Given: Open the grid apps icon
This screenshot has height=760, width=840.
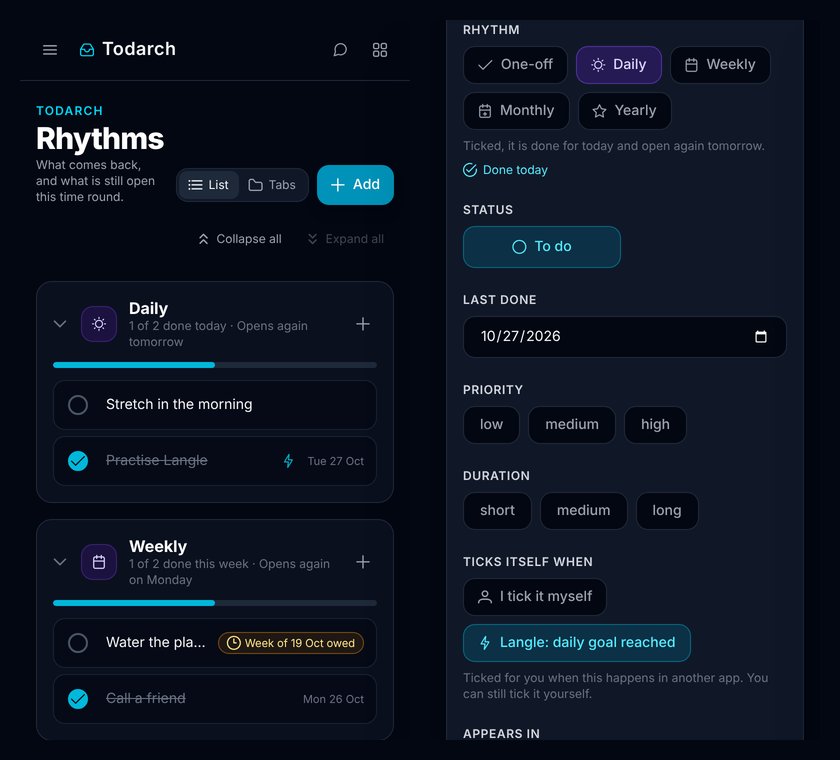Looking at the screenshot, I should pos(380,50).
